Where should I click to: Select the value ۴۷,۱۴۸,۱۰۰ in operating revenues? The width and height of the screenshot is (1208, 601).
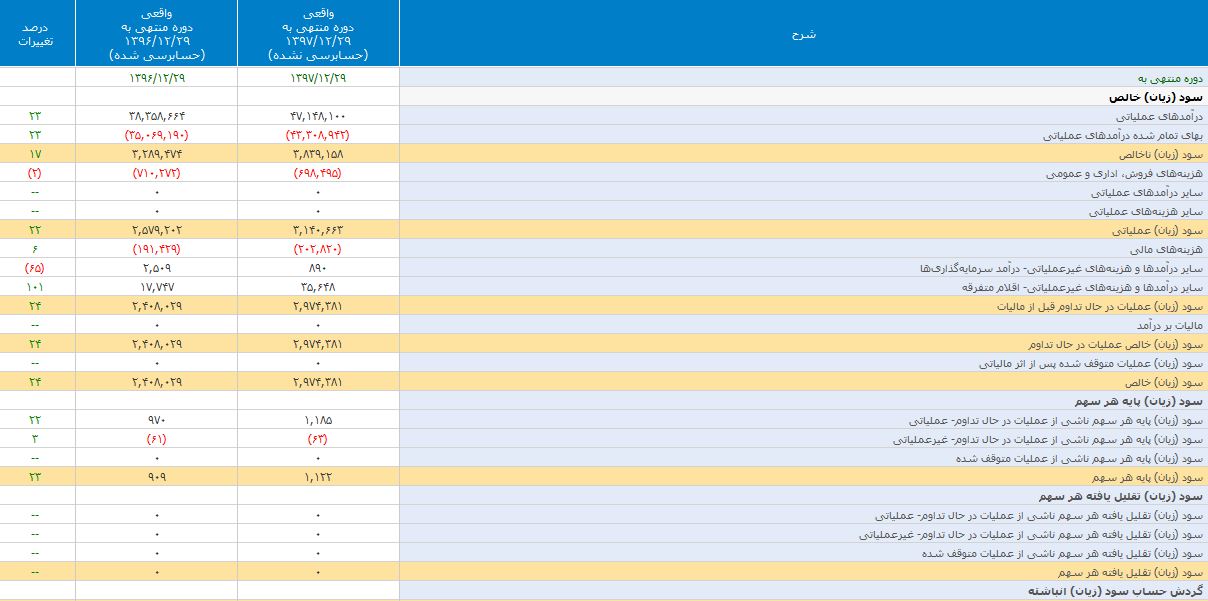pyautogui.click(x=318, y=116)
